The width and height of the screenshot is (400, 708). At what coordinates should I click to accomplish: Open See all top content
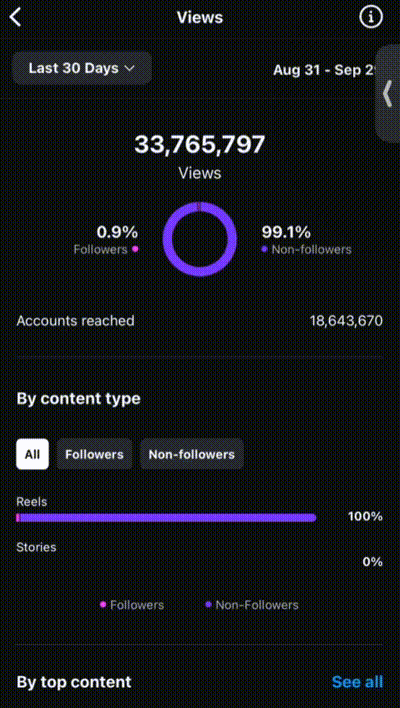click(x=357, y=682)
